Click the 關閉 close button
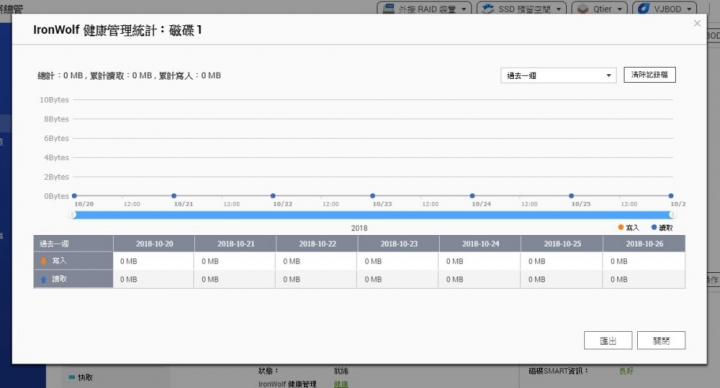720x388 pixels. pos(661,341)
